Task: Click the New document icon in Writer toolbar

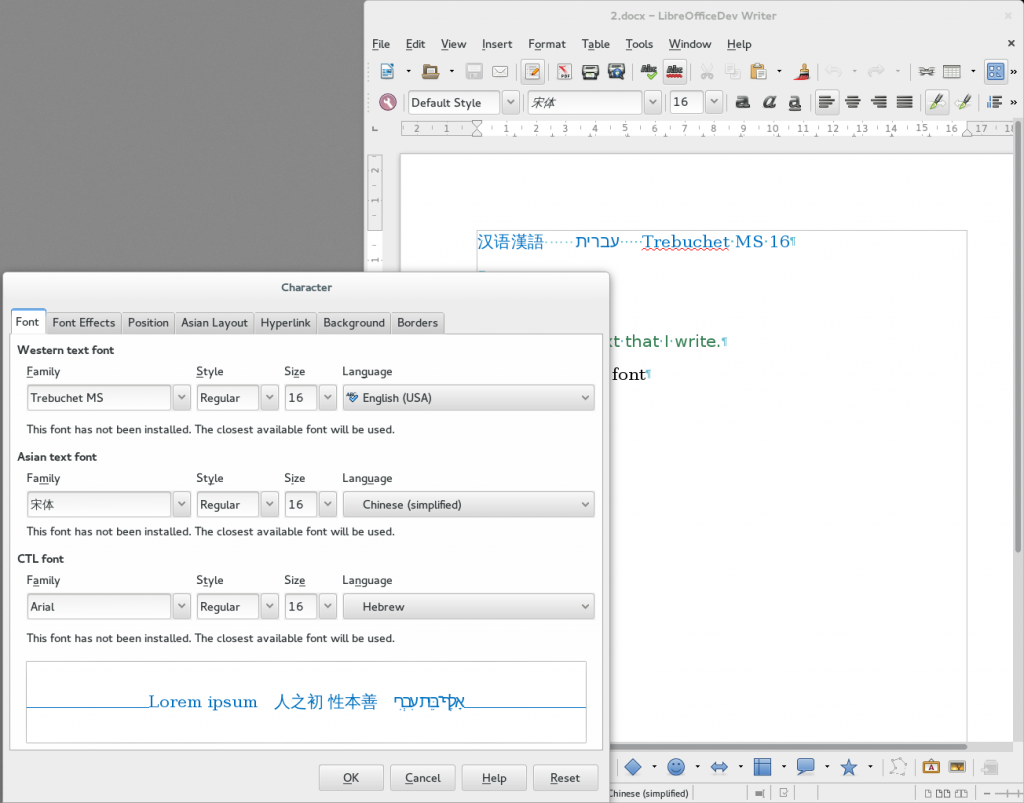Action: coord(387,71)
